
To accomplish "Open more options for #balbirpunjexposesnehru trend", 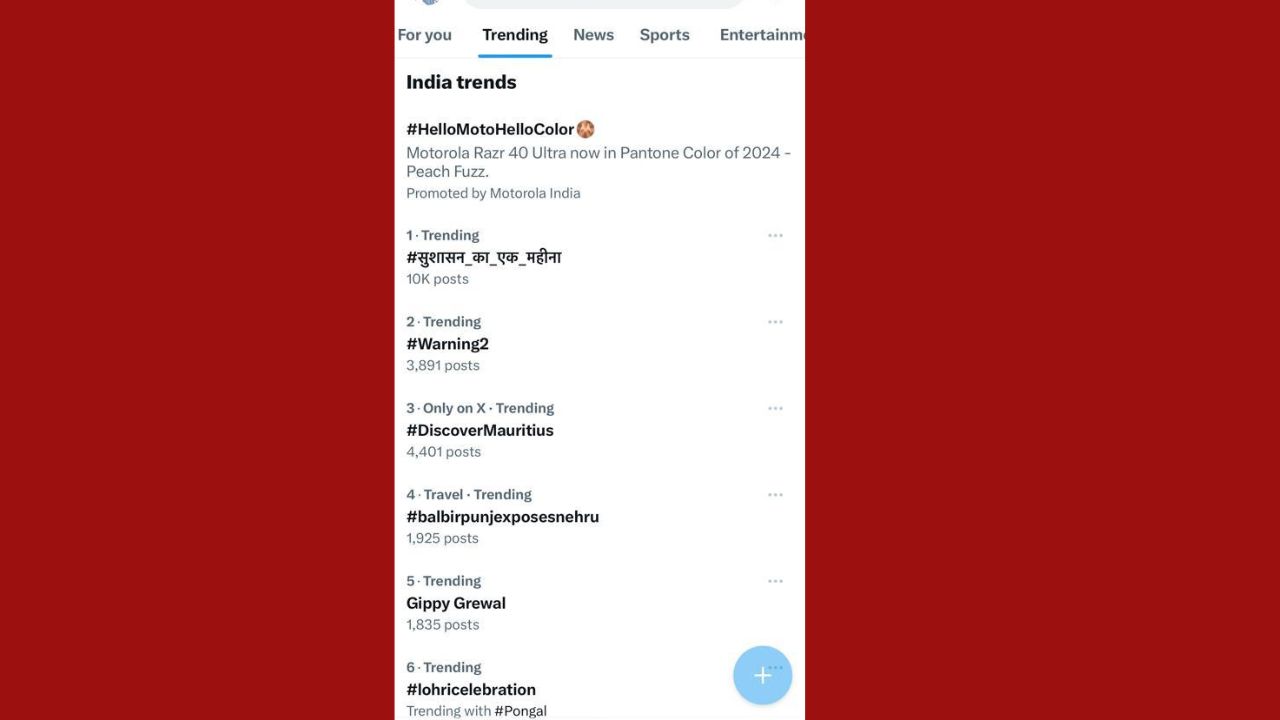I will (775, 495).
